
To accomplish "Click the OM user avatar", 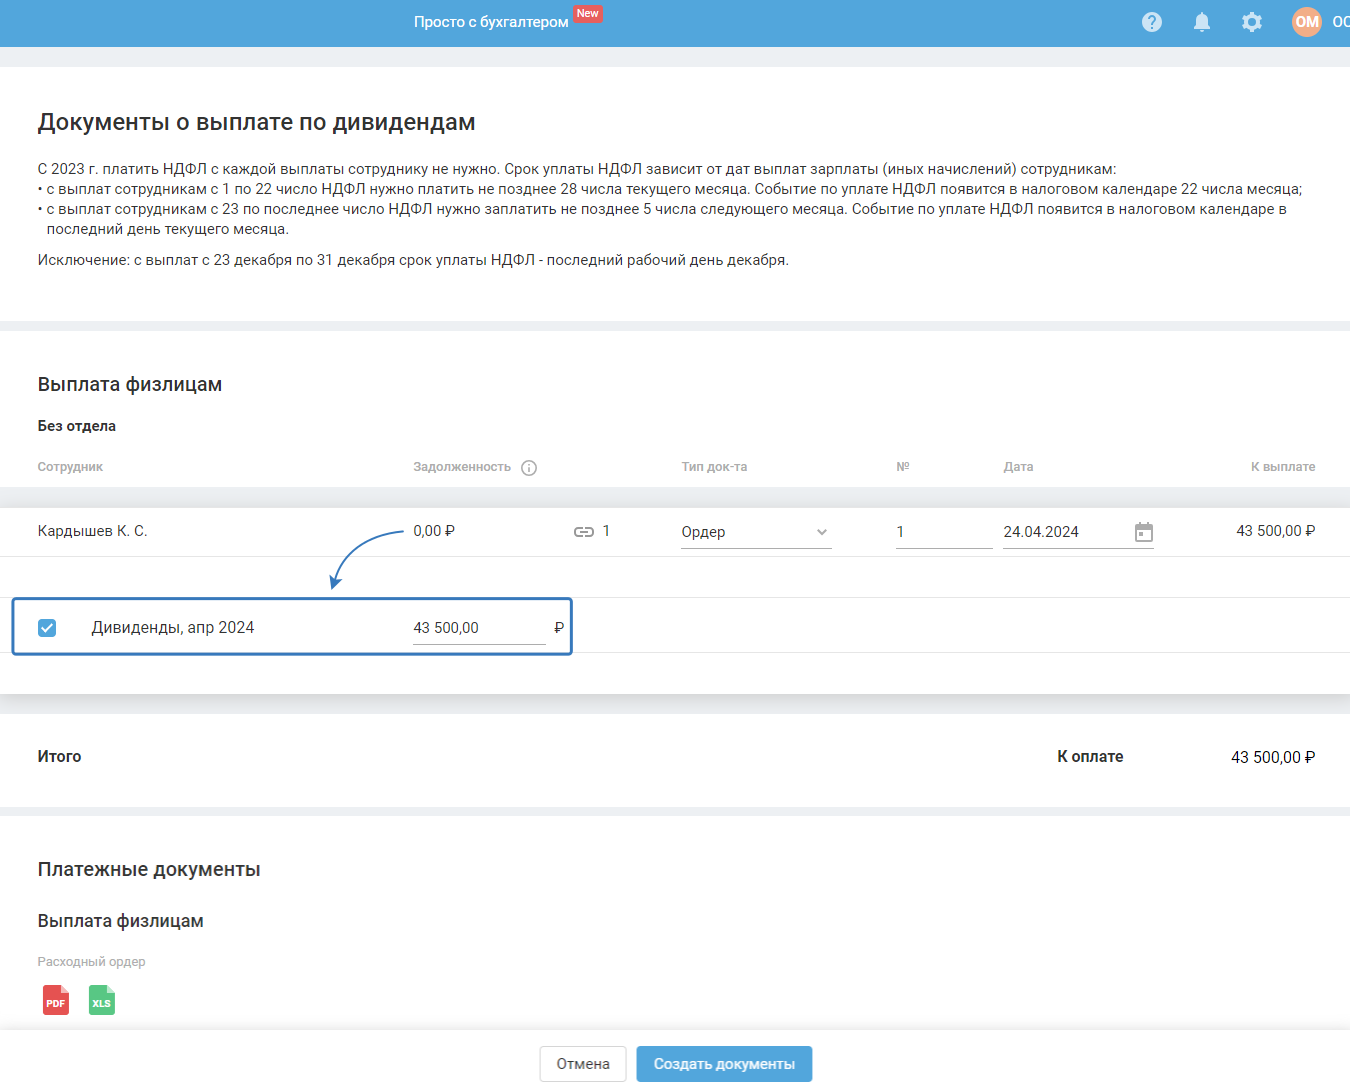I will 1306,22.
